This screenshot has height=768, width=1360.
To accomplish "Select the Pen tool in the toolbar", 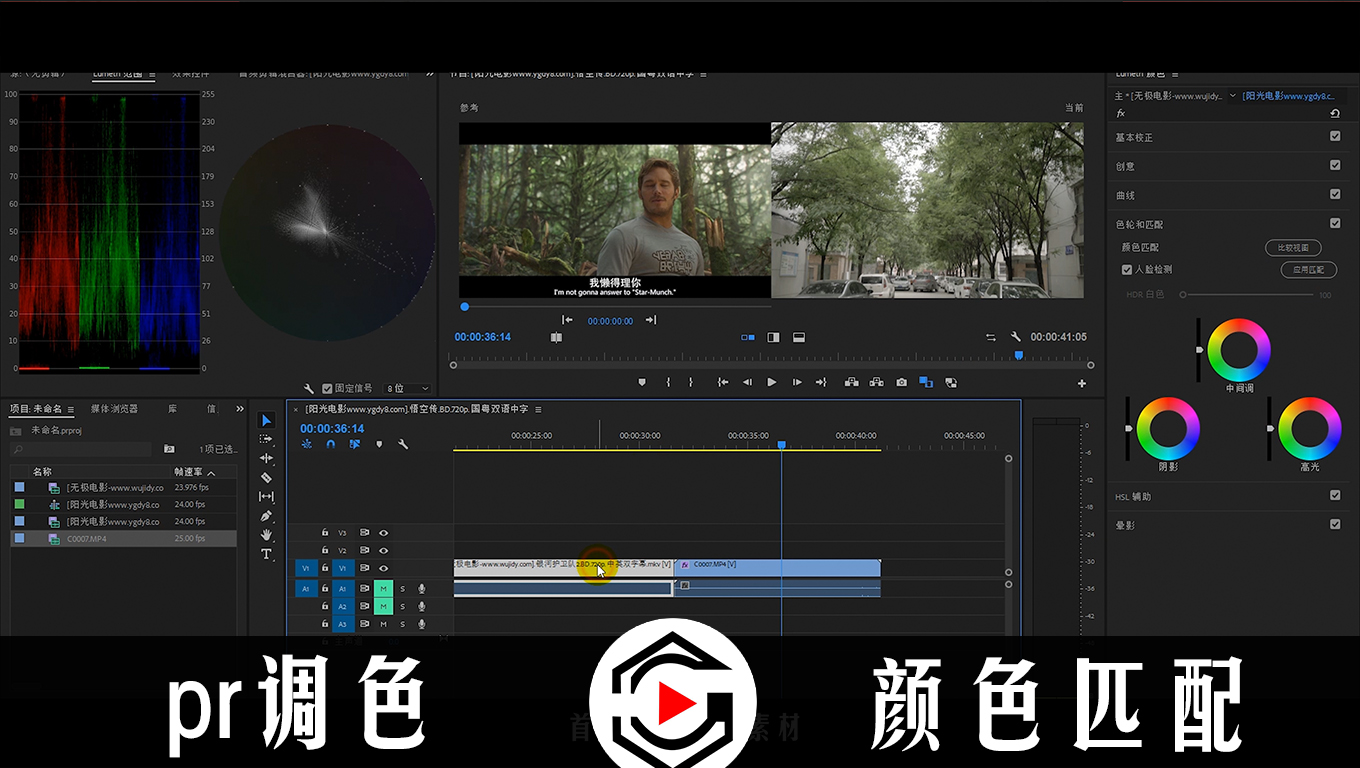I will click(x=266, y=516).
